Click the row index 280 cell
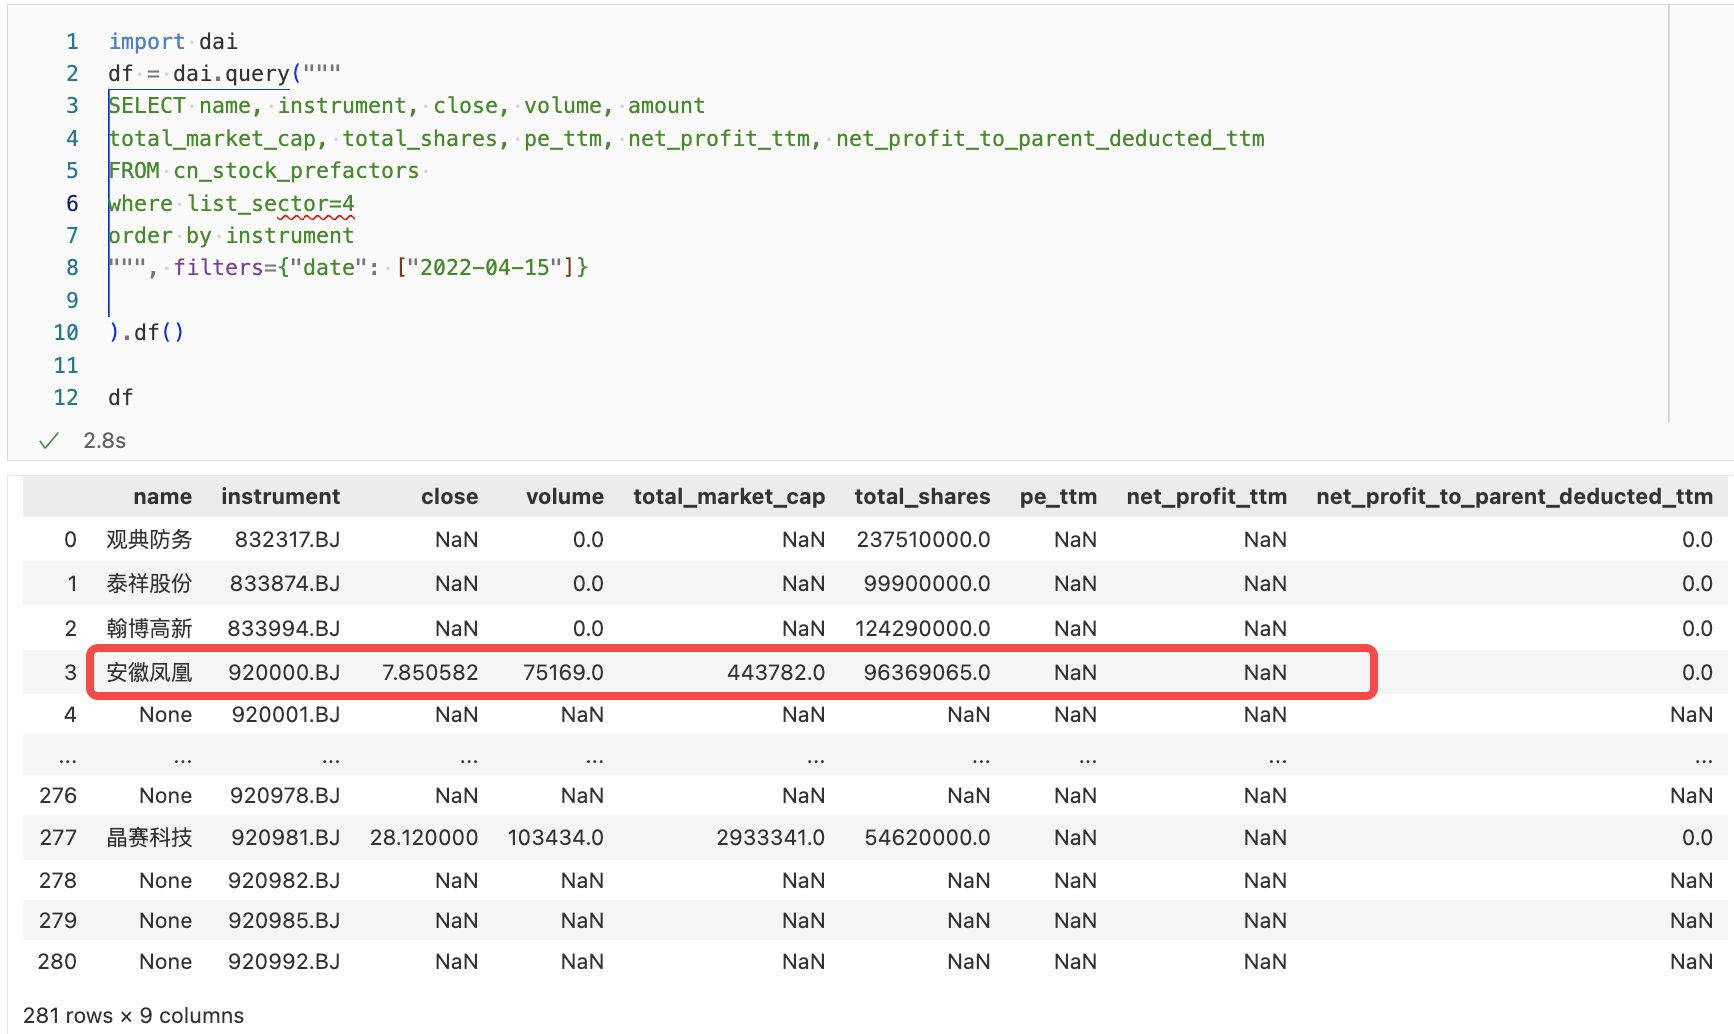 tap(57, 962)
